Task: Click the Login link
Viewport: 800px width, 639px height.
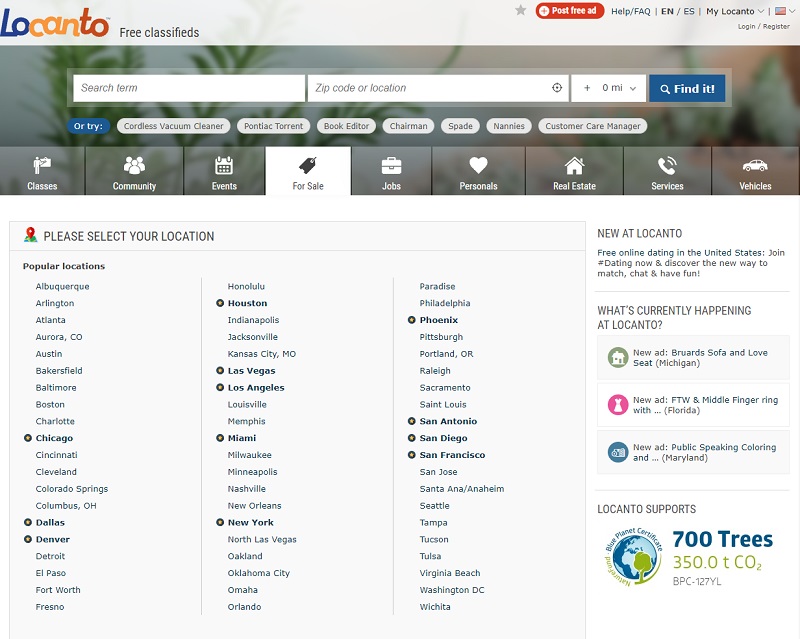Action: coord(746,26)
